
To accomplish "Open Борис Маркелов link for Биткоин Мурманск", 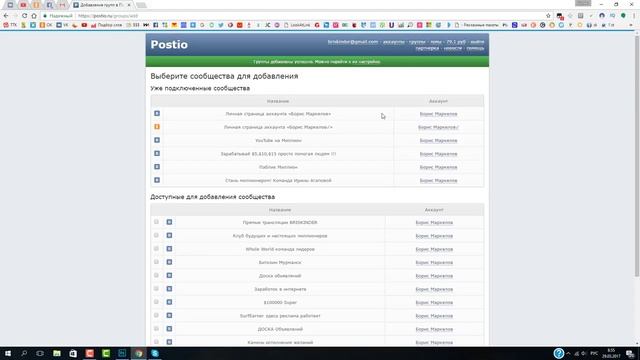I will 434,262.
